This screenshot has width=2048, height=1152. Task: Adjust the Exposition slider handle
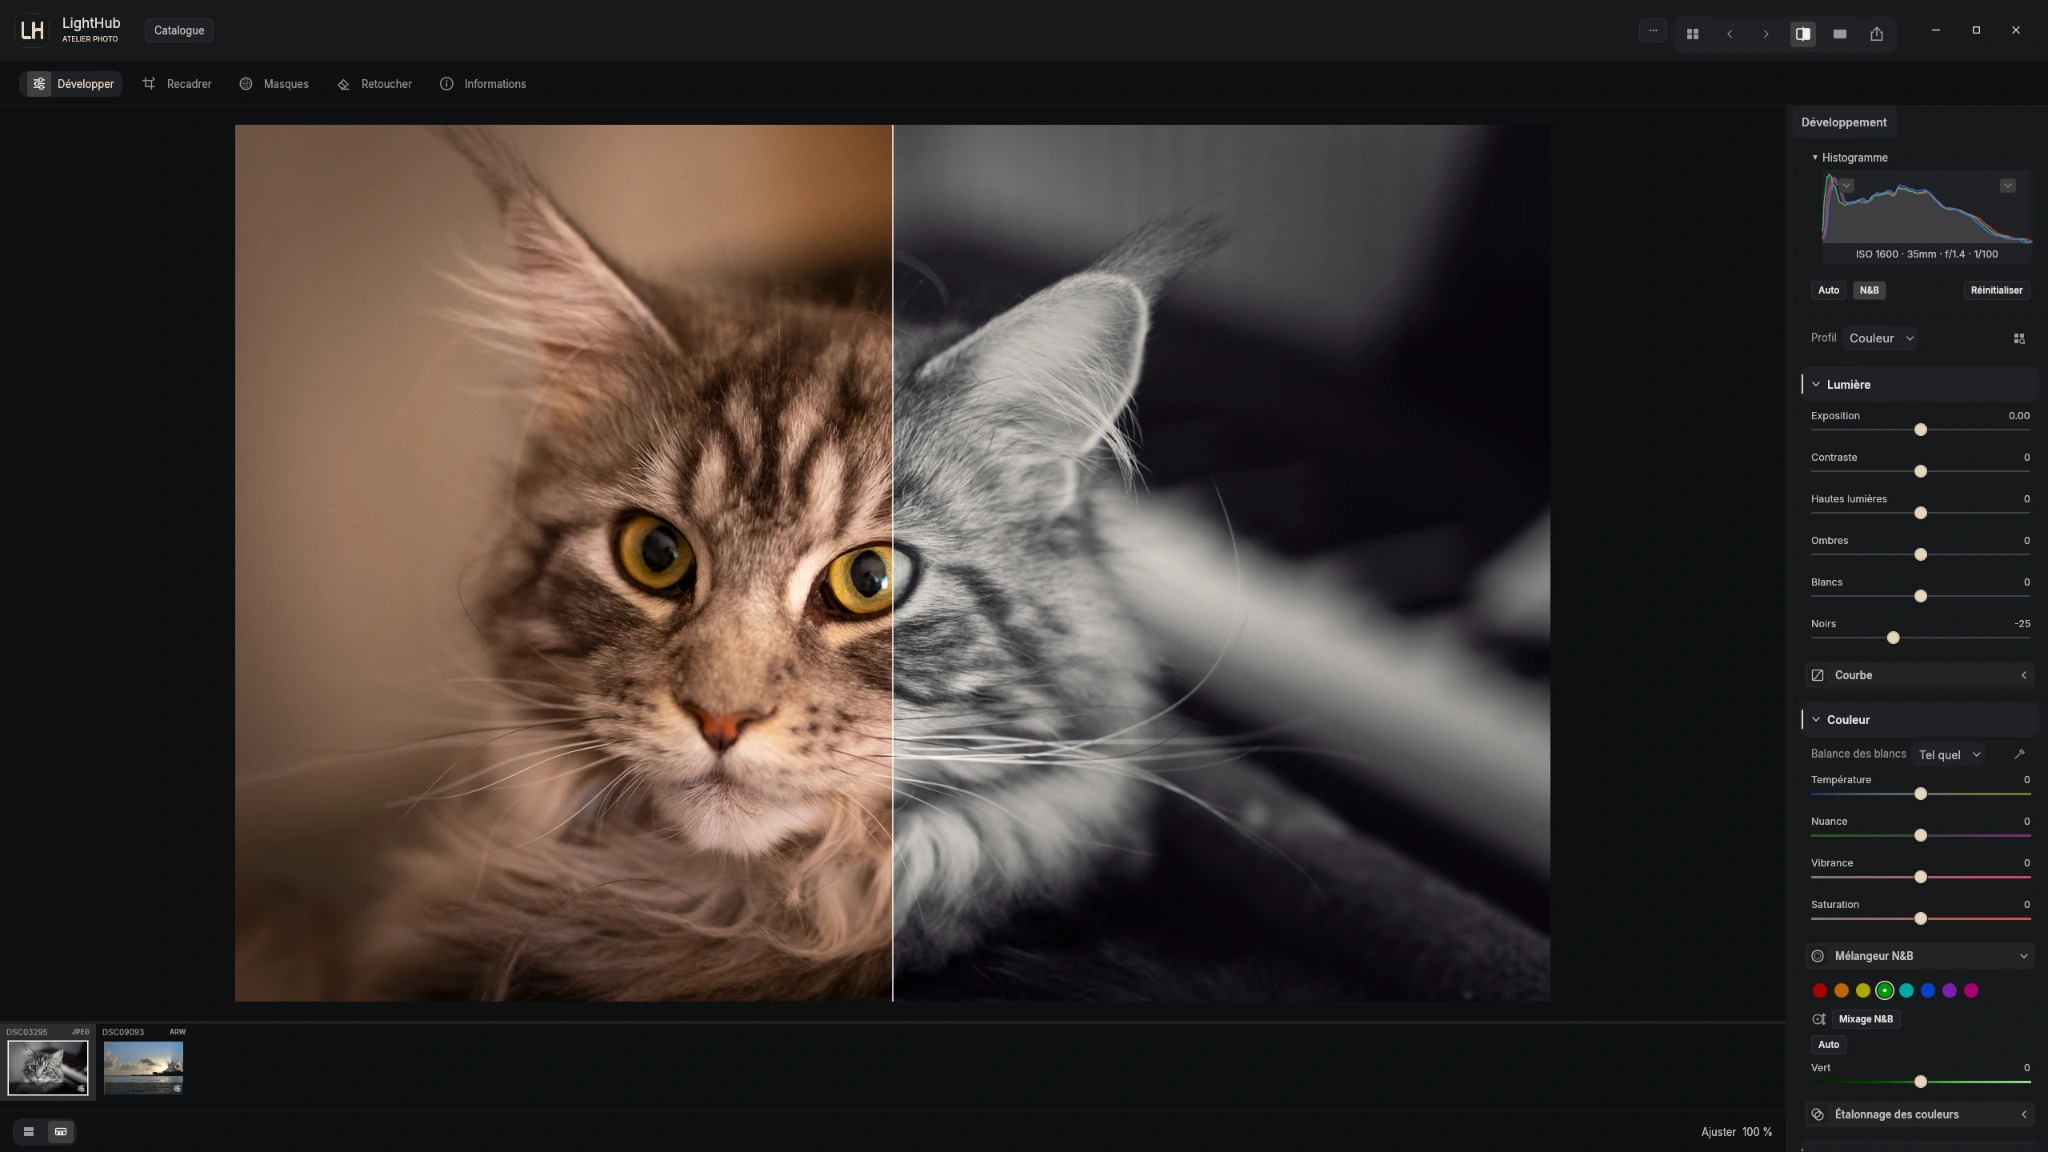[x=1920, y=430]
